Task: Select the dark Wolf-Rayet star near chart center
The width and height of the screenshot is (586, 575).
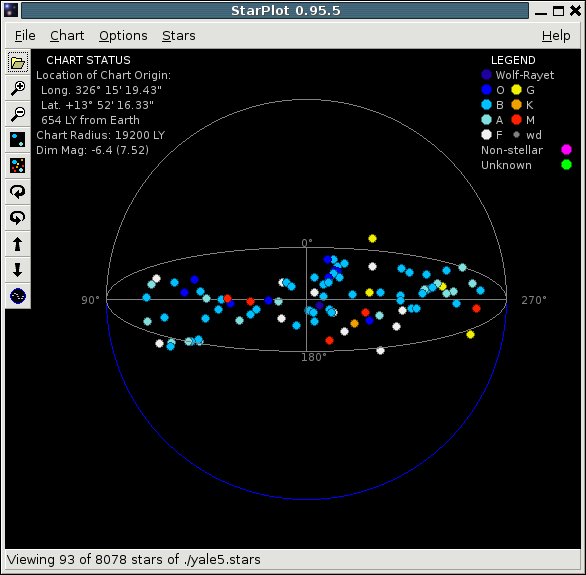Action: (319, 306)
